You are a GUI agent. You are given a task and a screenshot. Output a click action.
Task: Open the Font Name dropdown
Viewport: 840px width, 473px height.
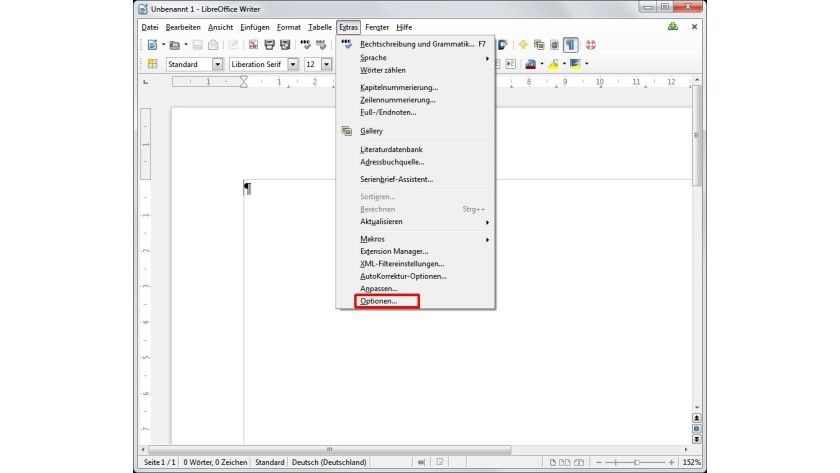coord(293,64)
